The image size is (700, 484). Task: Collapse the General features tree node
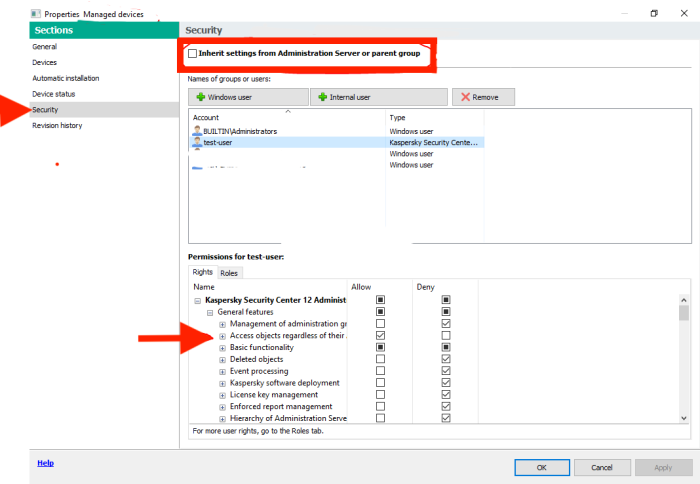[210, 313]
